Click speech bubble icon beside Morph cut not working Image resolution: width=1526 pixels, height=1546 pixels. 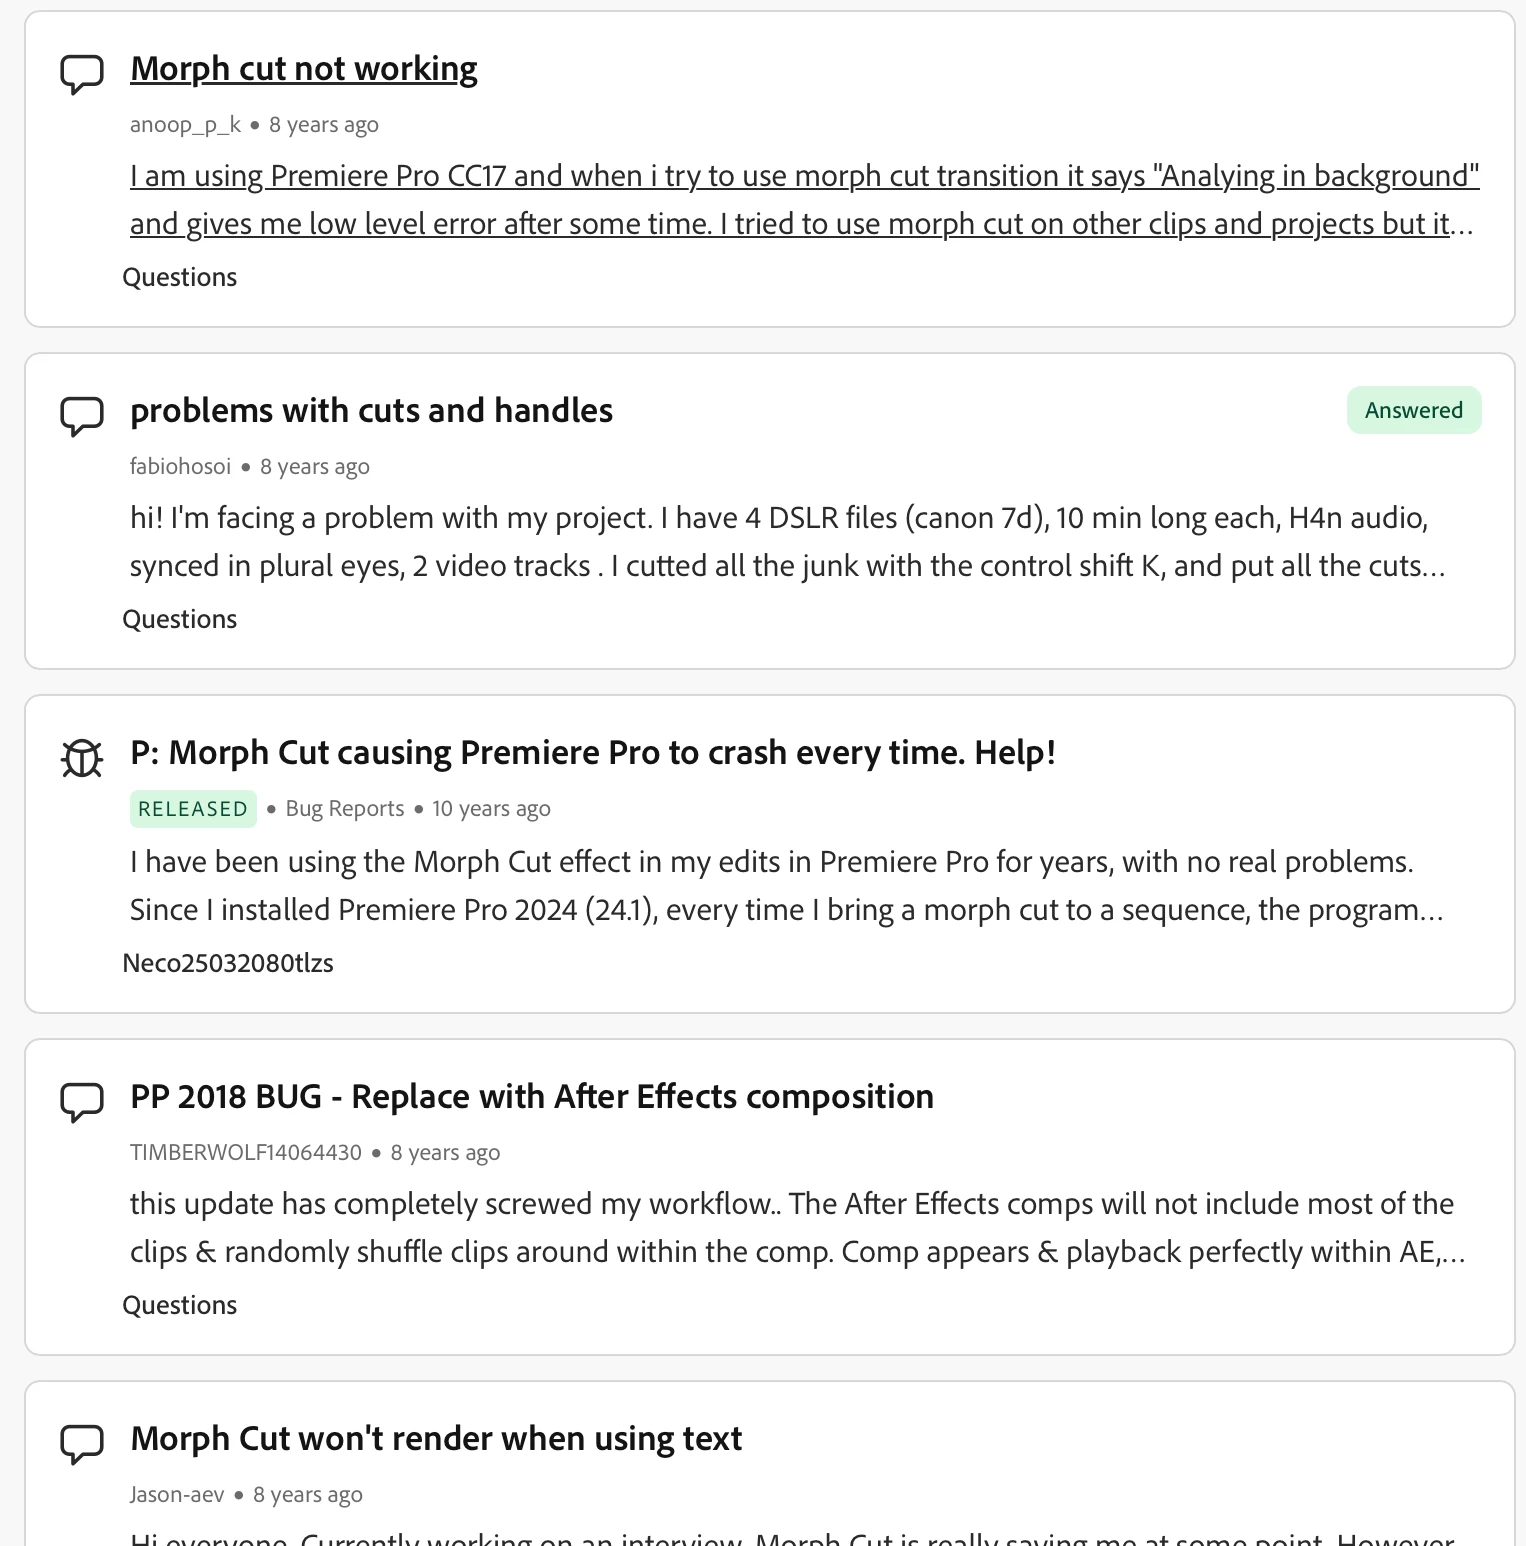tap(82, 74)
